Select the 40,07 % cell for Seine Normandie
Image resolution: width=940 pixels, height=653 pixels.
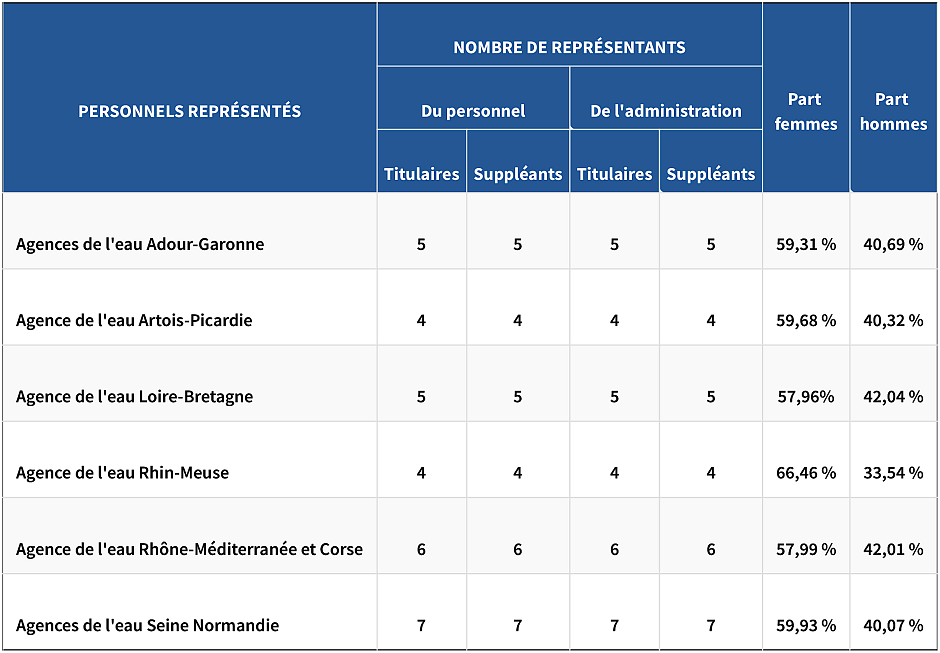tap(893, 625)
